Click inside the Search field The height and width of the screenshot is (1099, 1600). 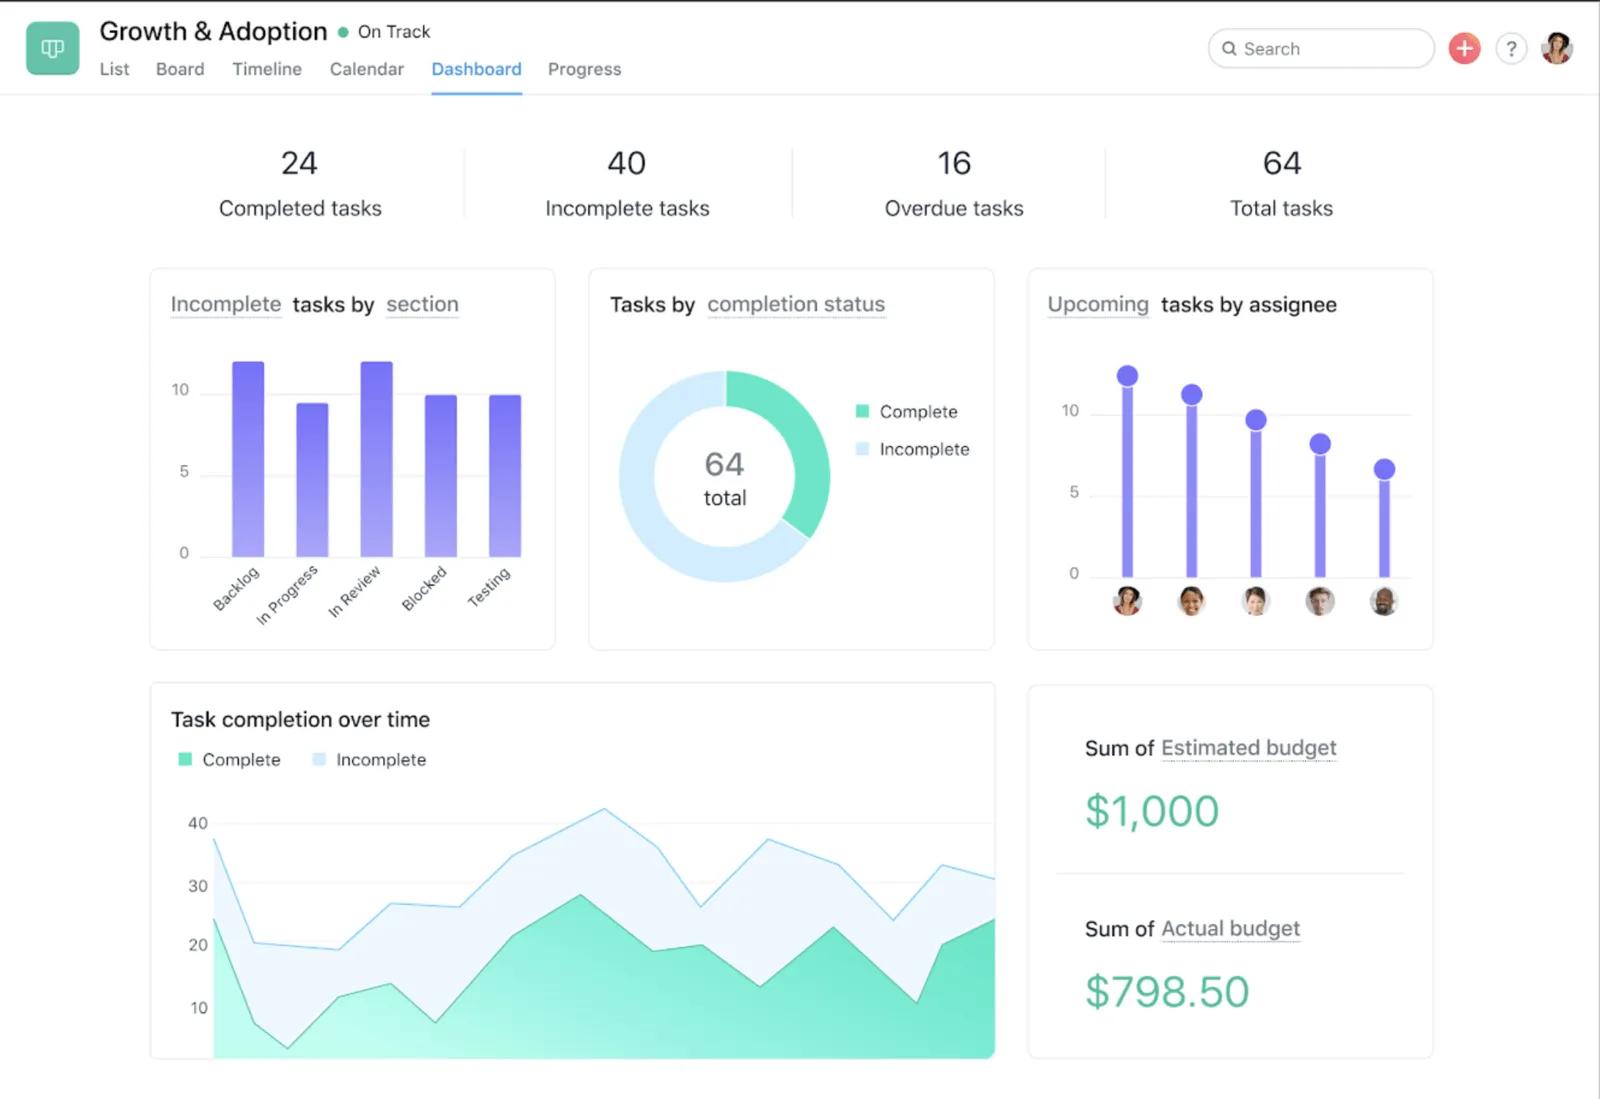(x=1320, y=48)
